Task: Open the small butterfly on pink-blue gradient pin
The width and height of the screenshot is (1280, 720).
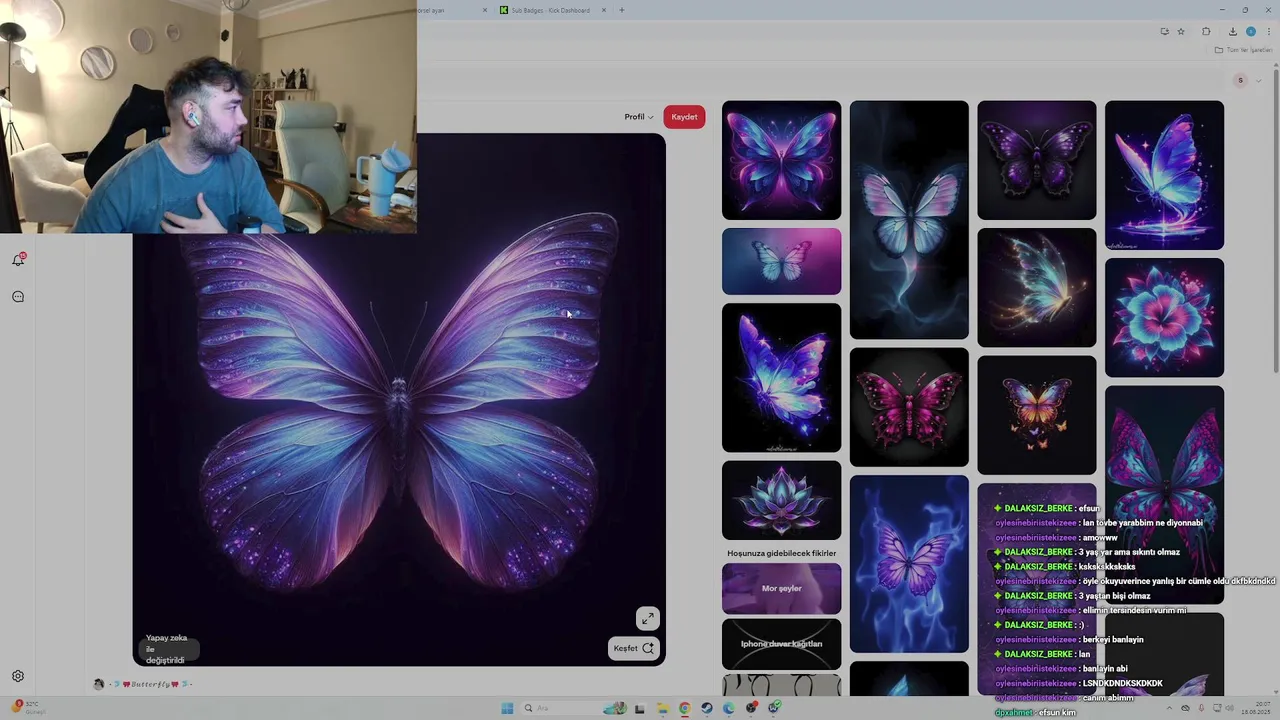Action: [x=781, y=262]
